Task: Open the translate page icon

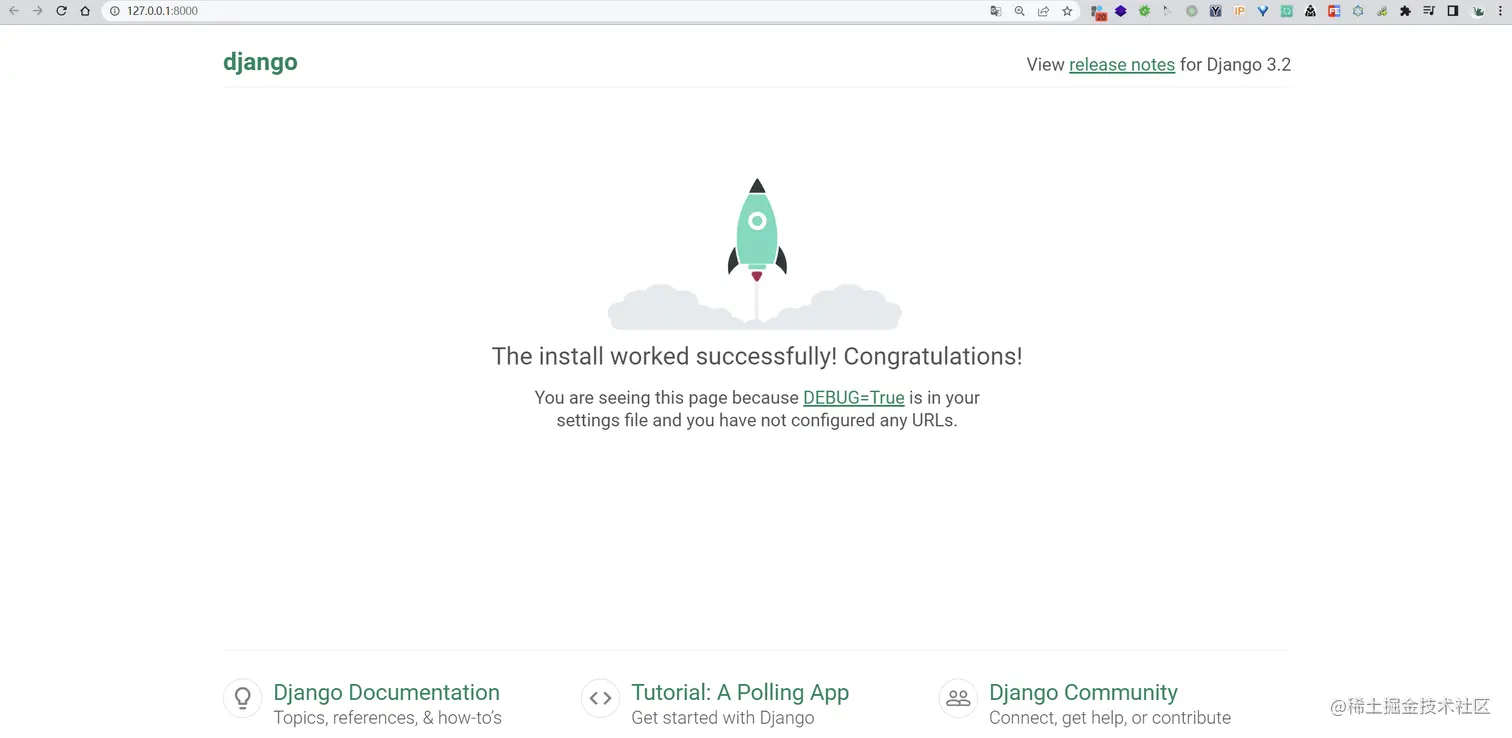Action: tap(995, 11)
